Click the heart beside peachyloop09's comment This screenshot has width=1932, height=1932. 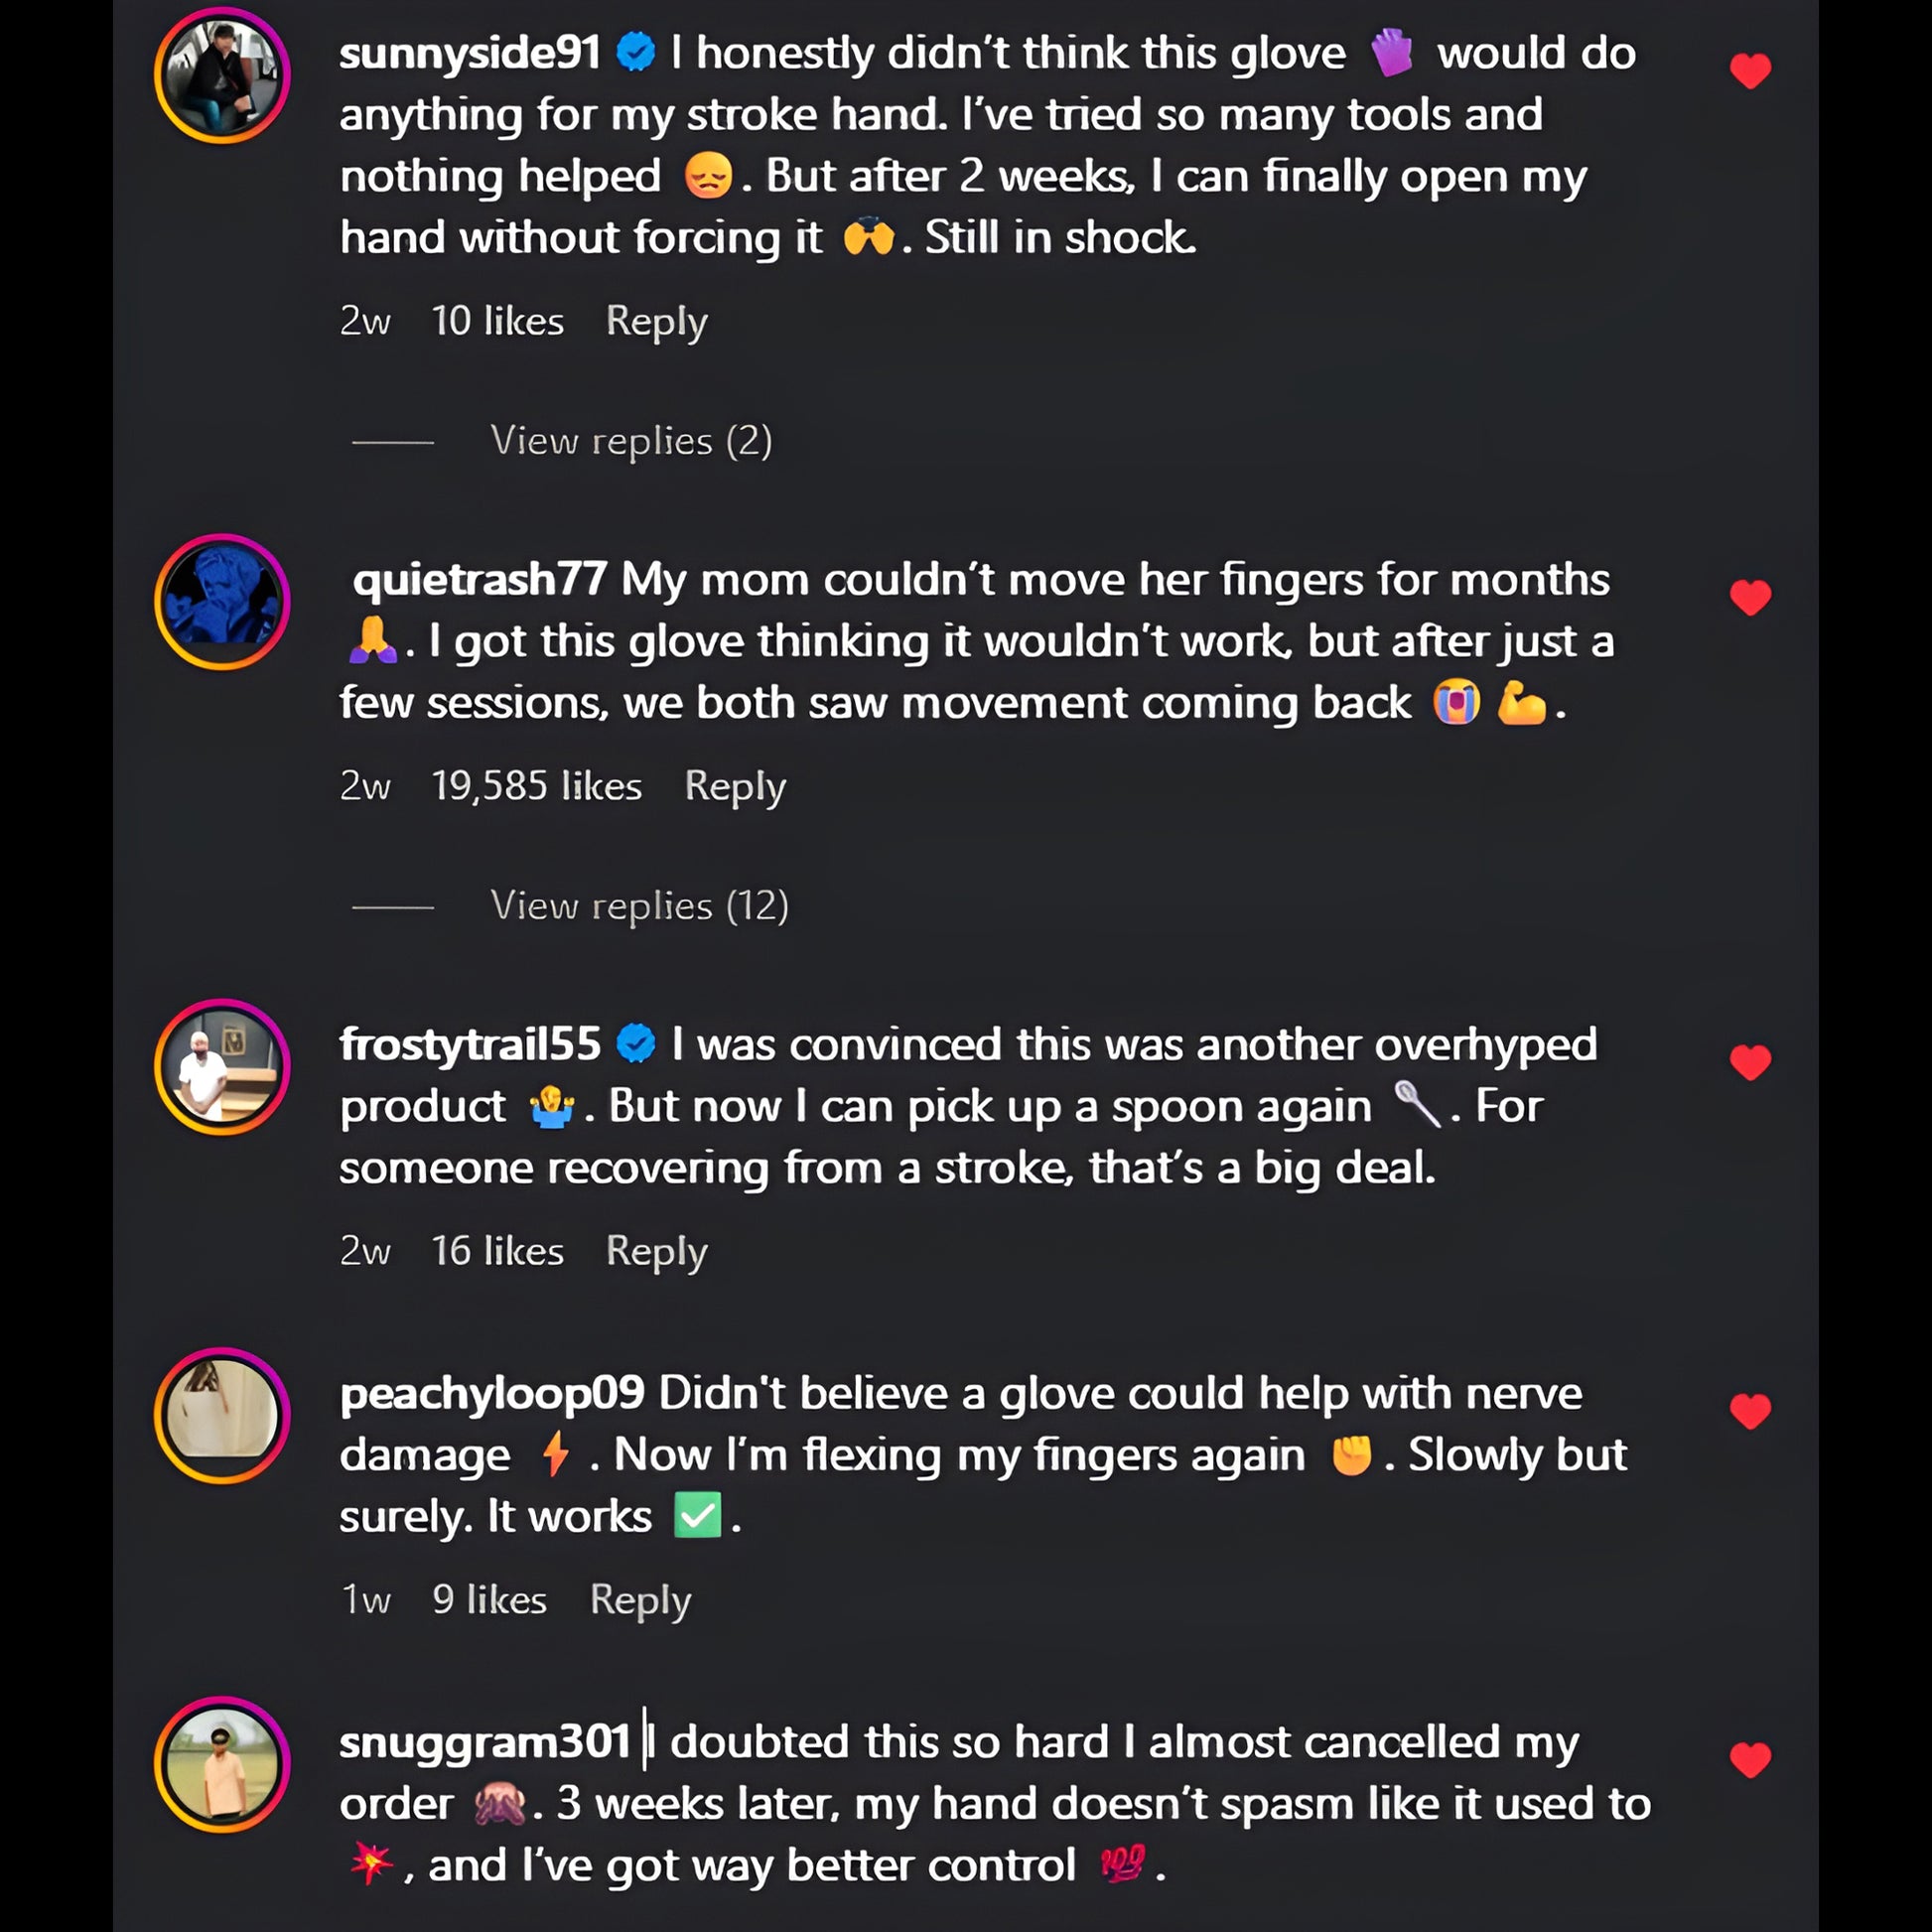[1750, 1411]
